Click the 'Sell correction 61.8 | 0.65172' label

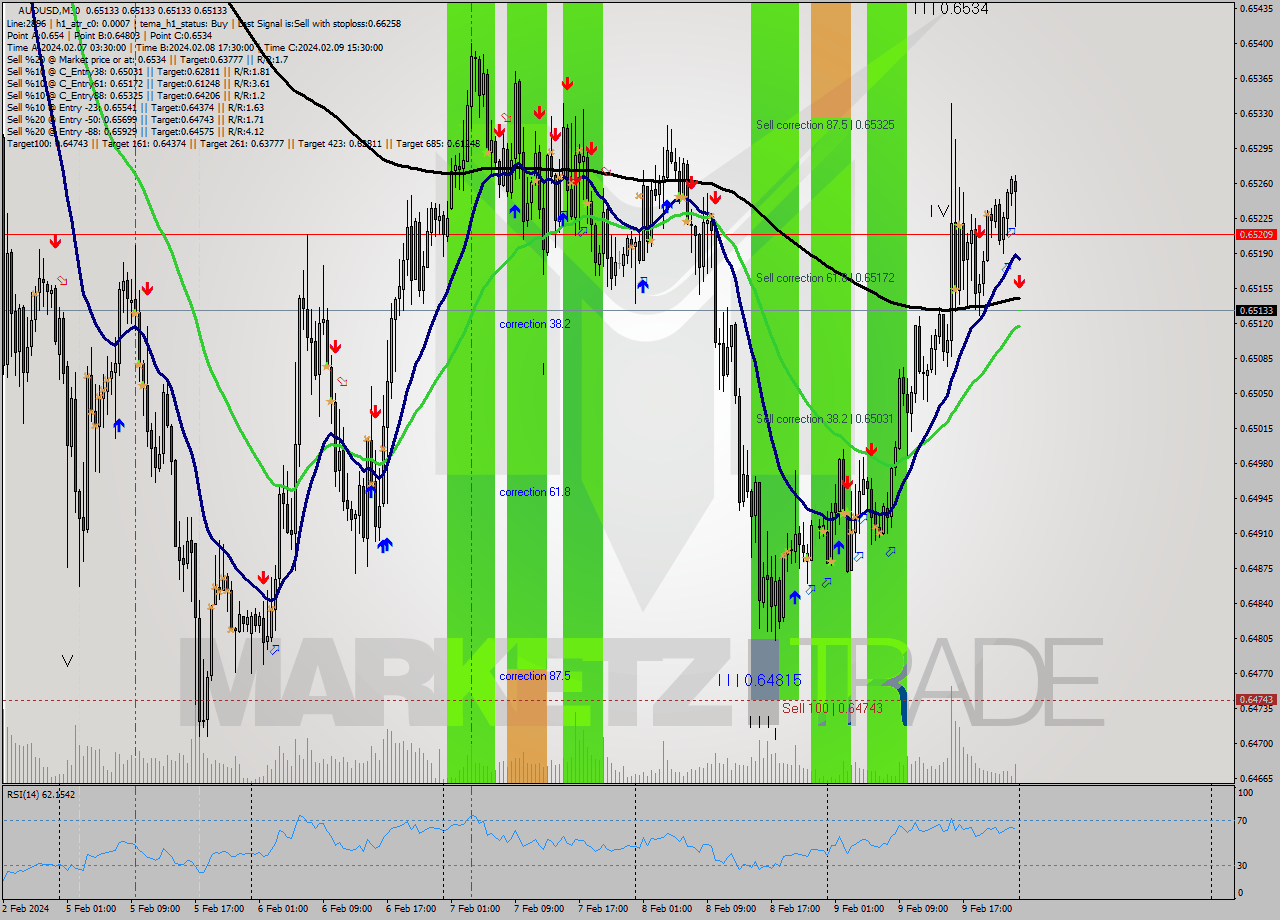point(825,278)
